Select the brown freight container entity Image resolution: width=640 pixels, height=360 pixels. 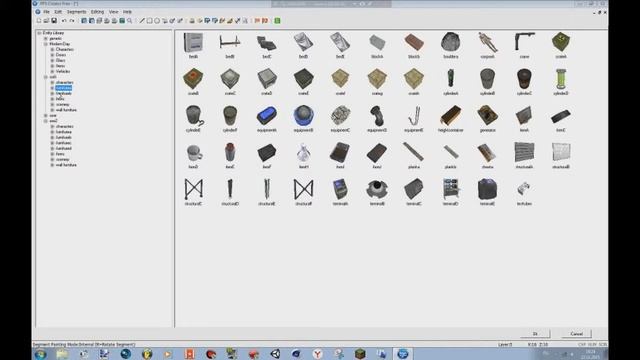pos(451,116)
